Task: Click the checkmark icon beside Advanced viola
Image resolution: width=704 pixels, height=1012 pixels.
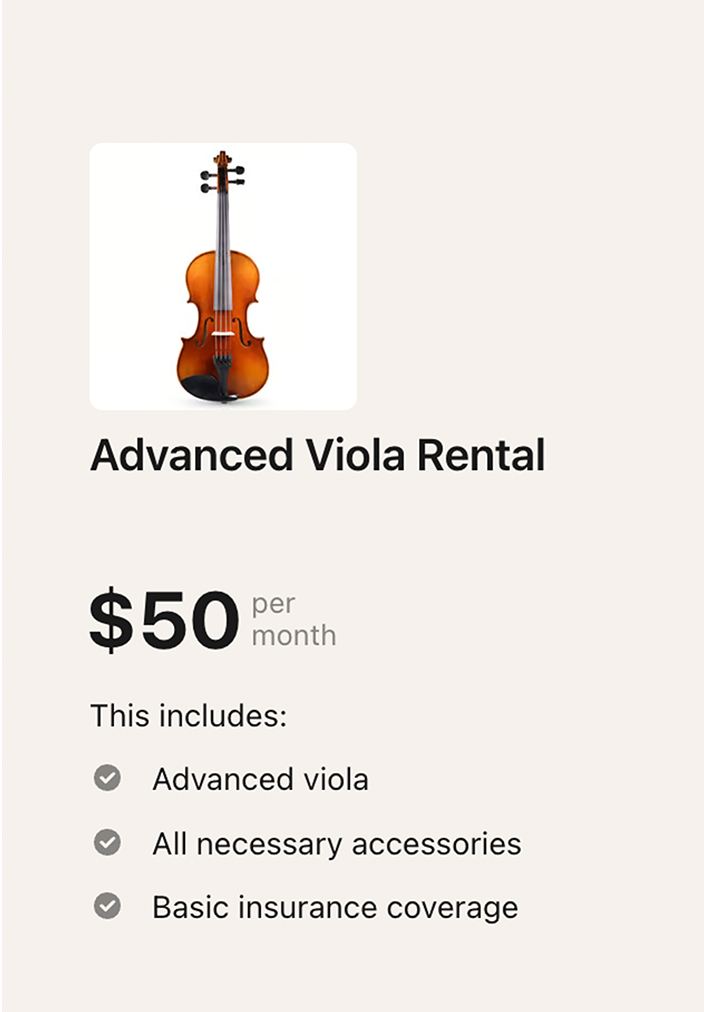Action: pos(107,778)
